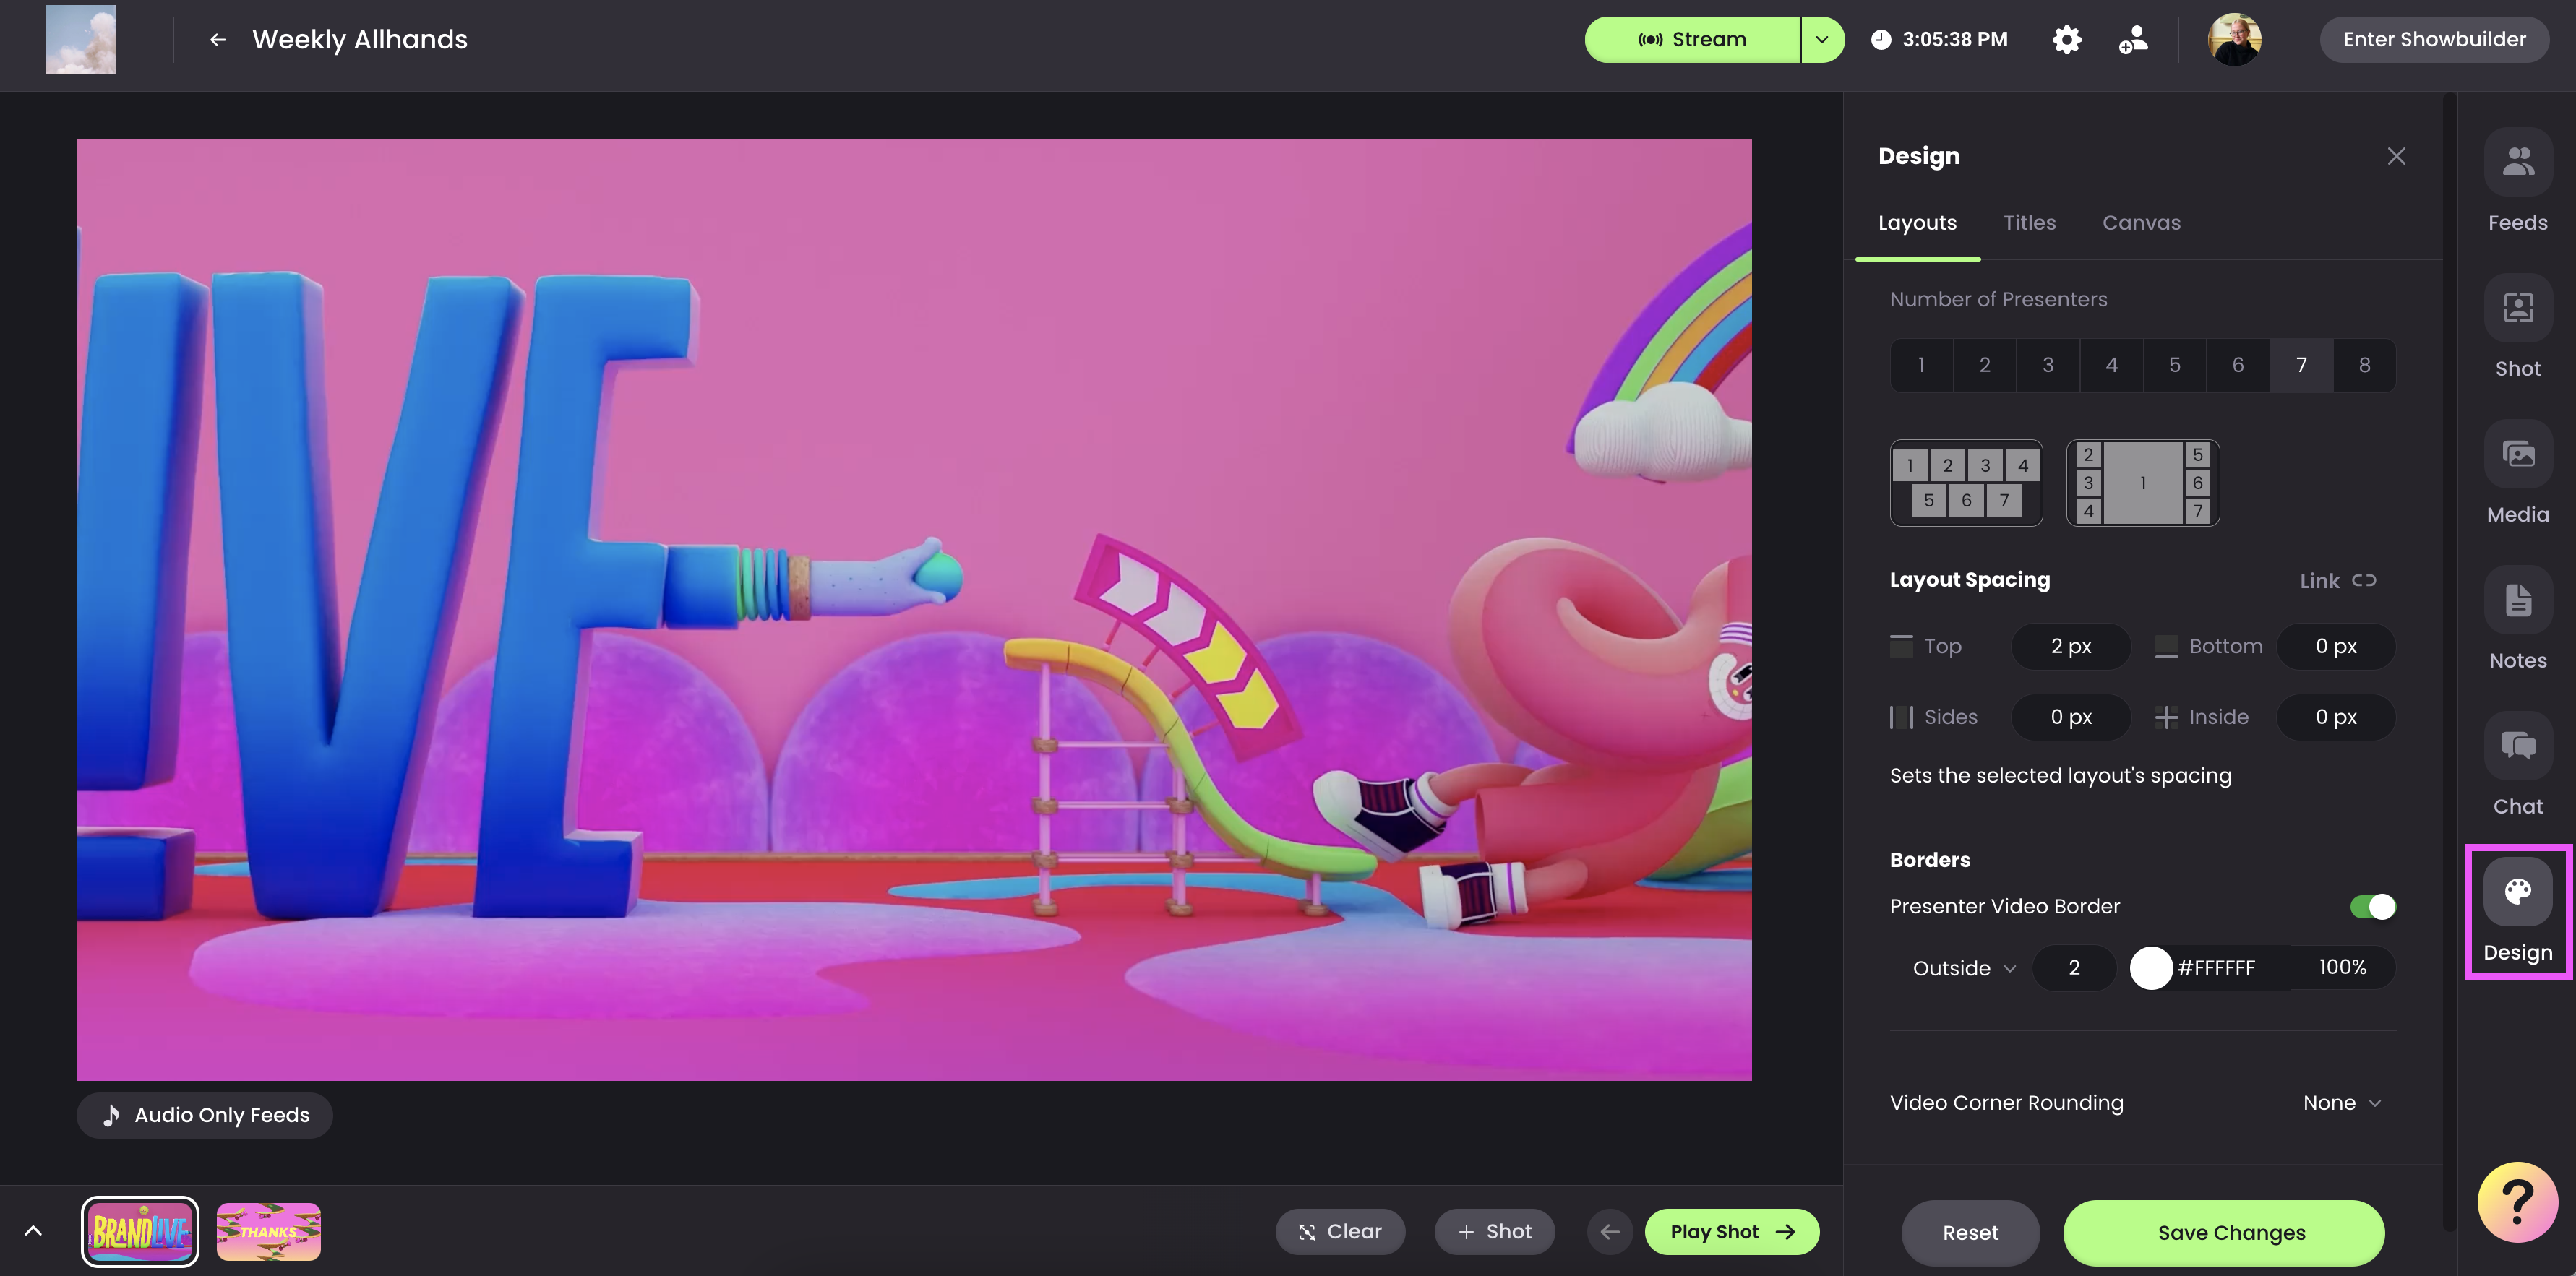Click the cloud image logo thumbnail
The height and width of the screenshot is (1276, 2576).
coord(81,40)
